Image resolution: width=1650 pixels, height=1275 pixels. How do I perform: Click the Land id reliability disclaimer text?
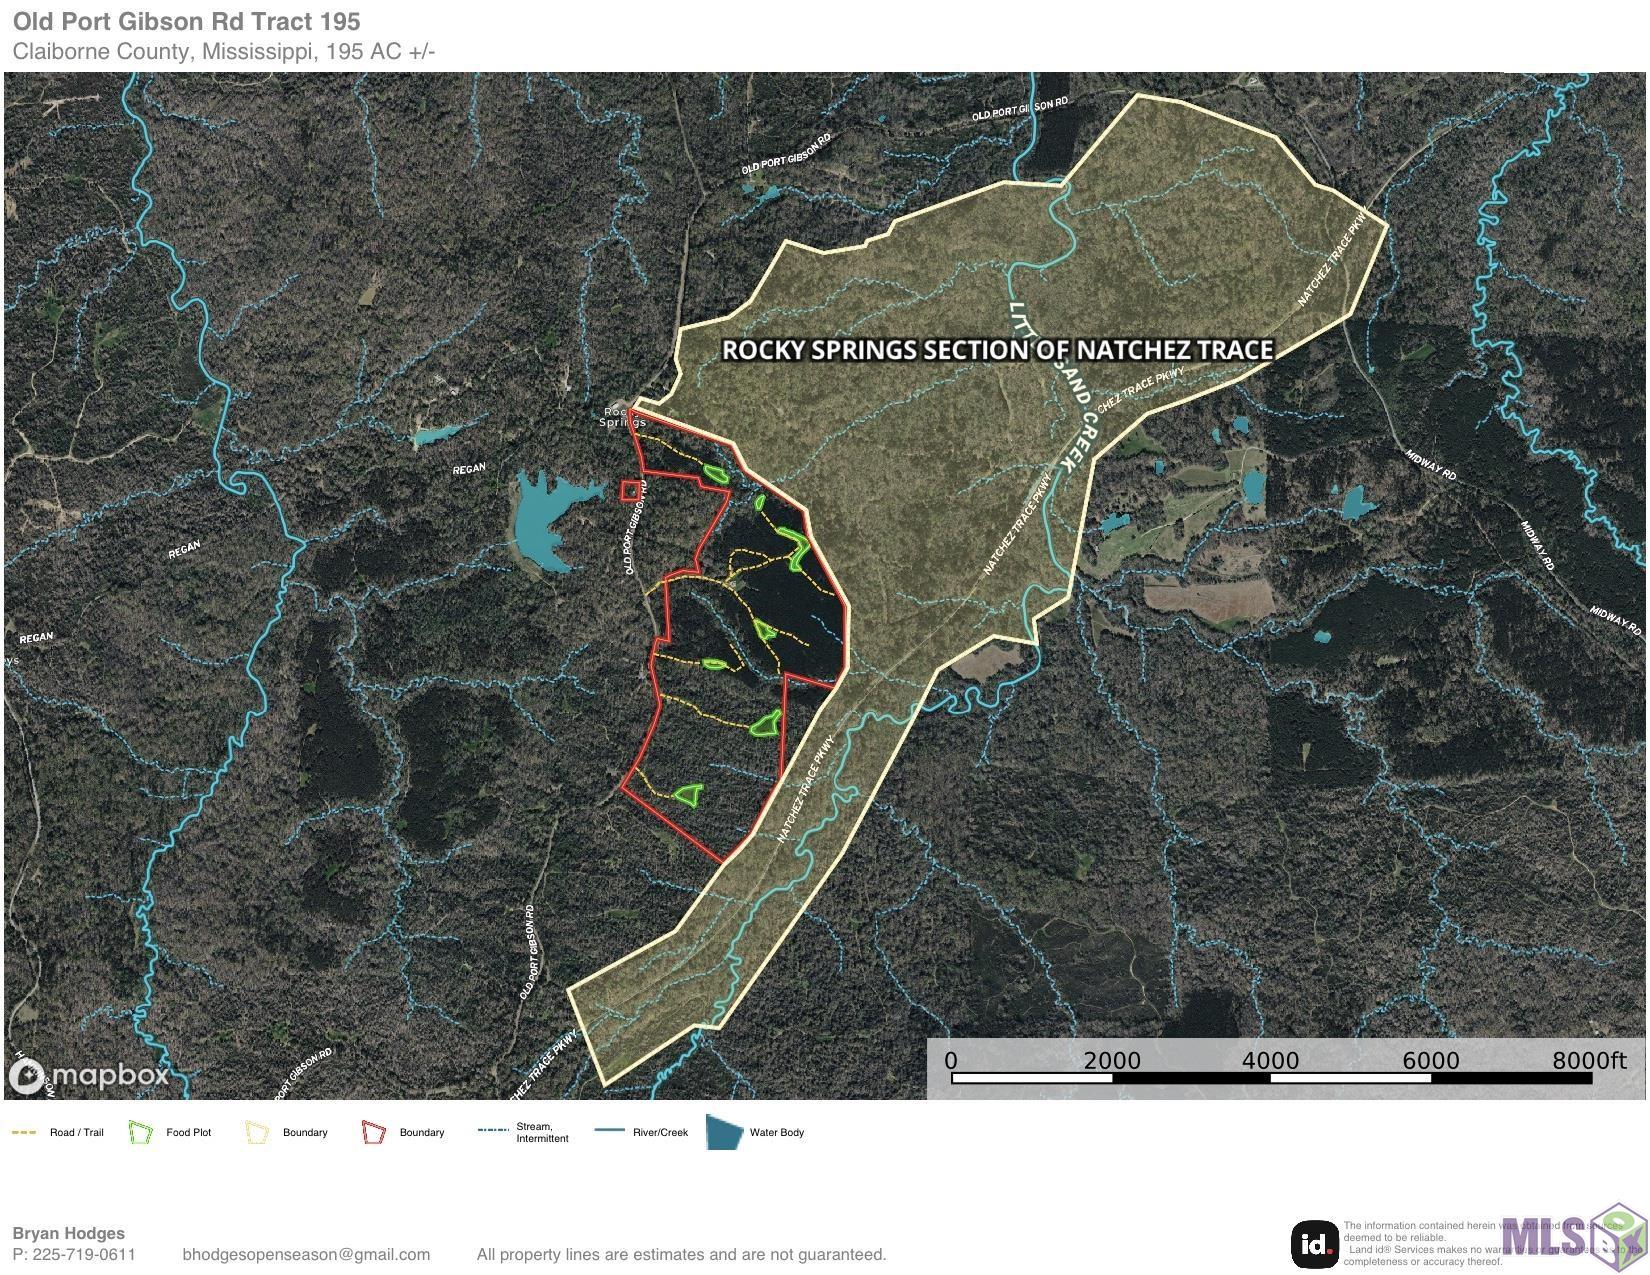(x=1495, y=1243)
